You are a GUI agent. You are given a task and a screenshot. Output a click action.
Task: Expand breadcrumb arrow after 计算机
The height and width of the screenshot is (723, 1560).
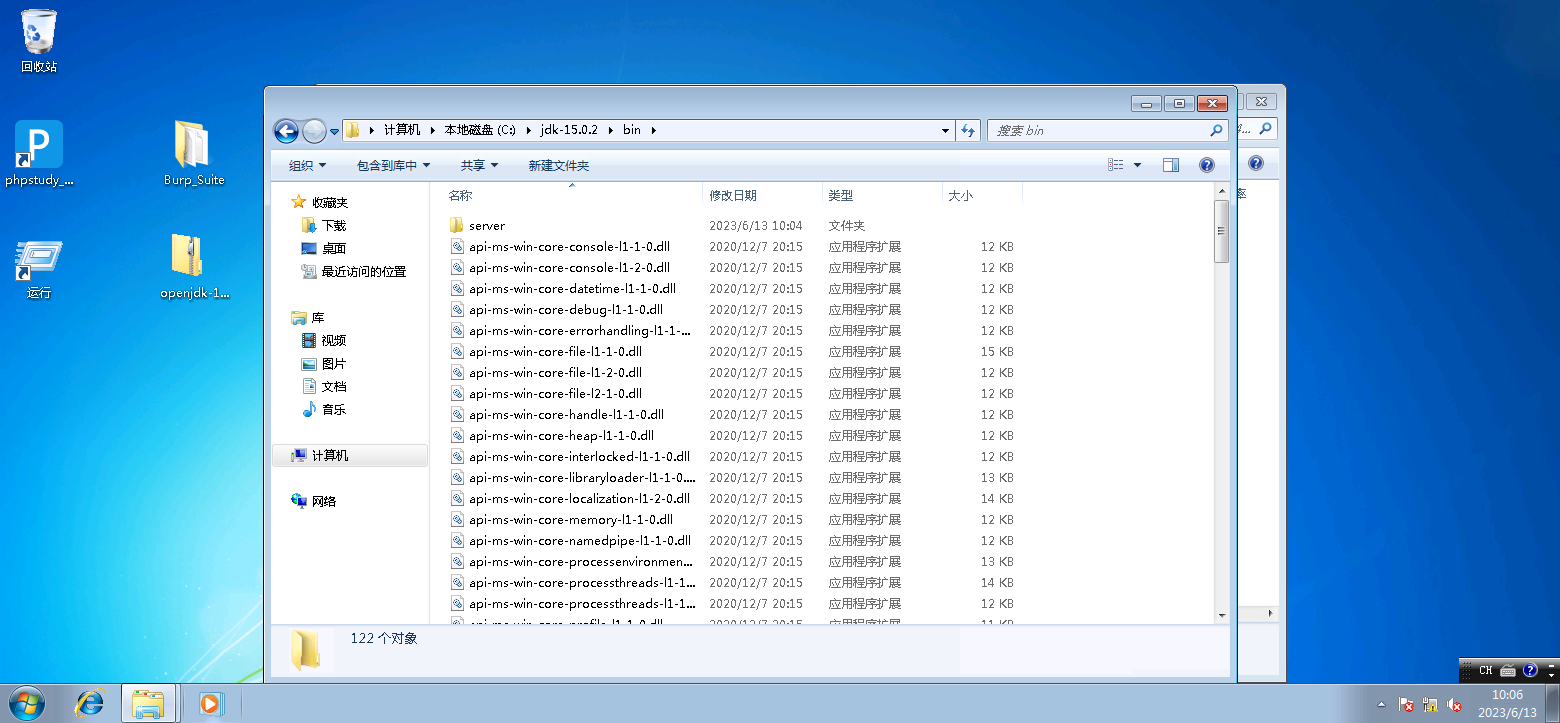(434, 130)
